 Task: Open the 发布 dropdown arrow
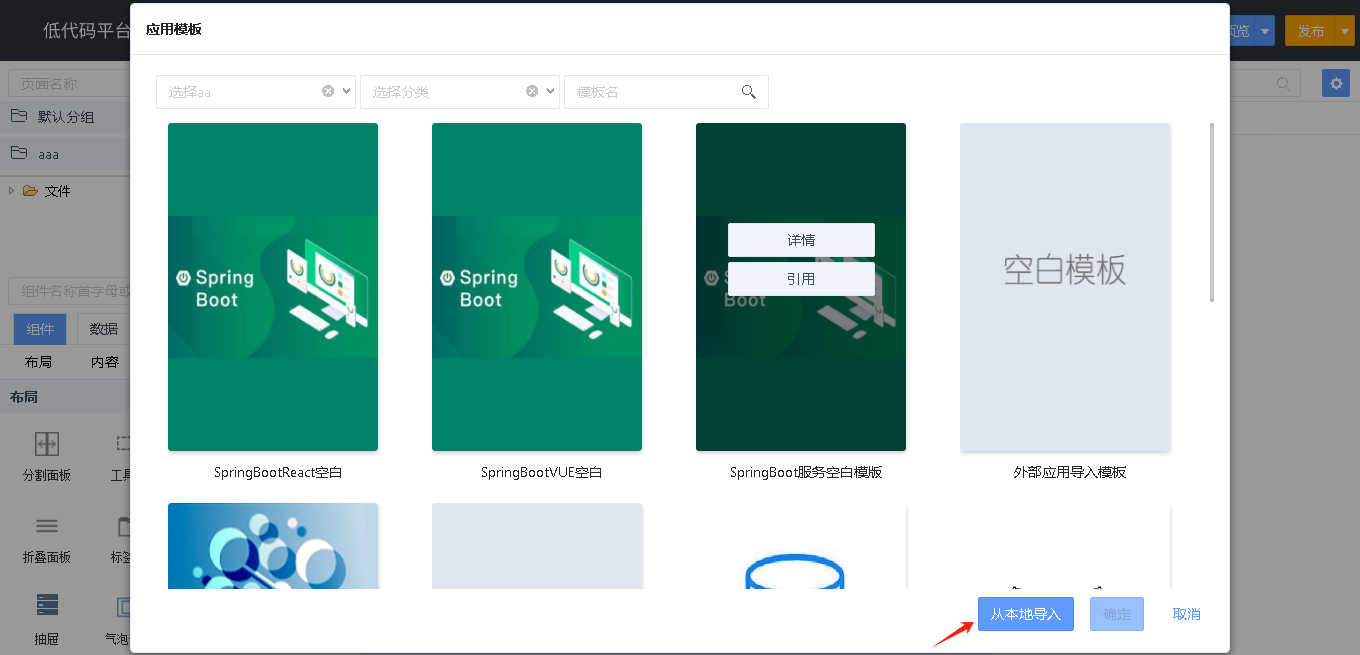[1344, 31]
